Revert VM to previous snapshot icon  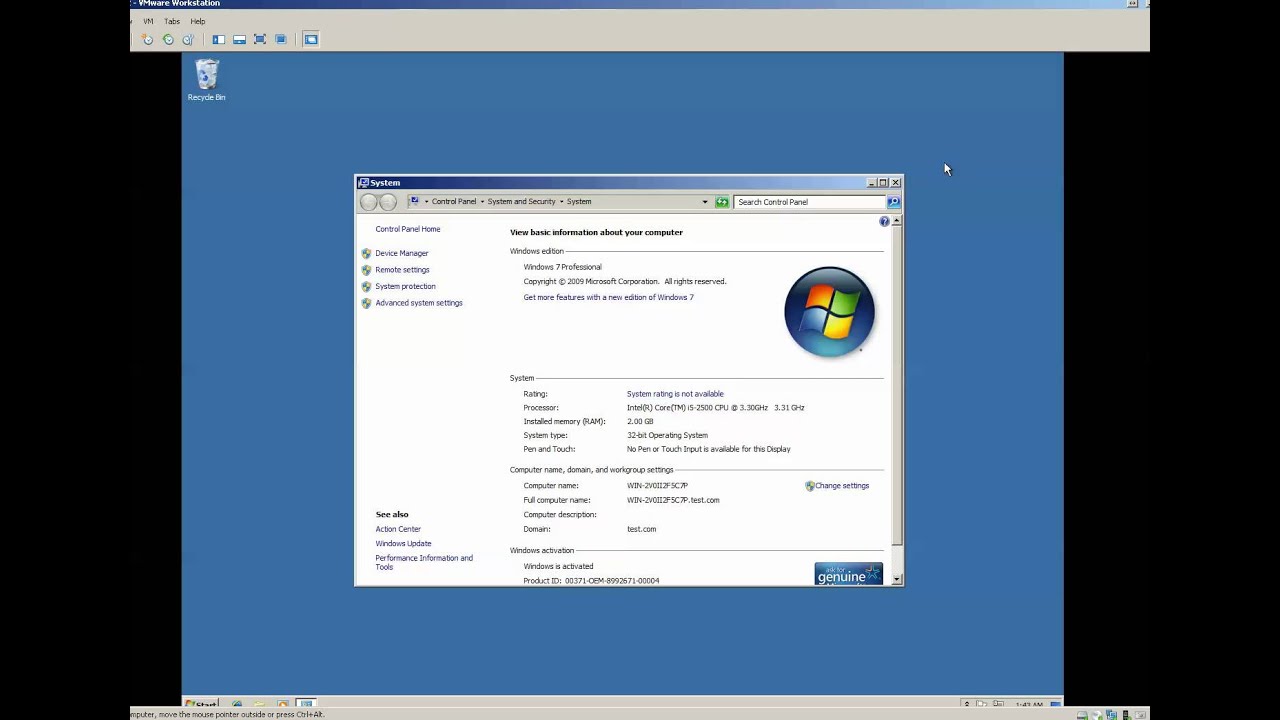pyautogui.click(x=168, y=39)
